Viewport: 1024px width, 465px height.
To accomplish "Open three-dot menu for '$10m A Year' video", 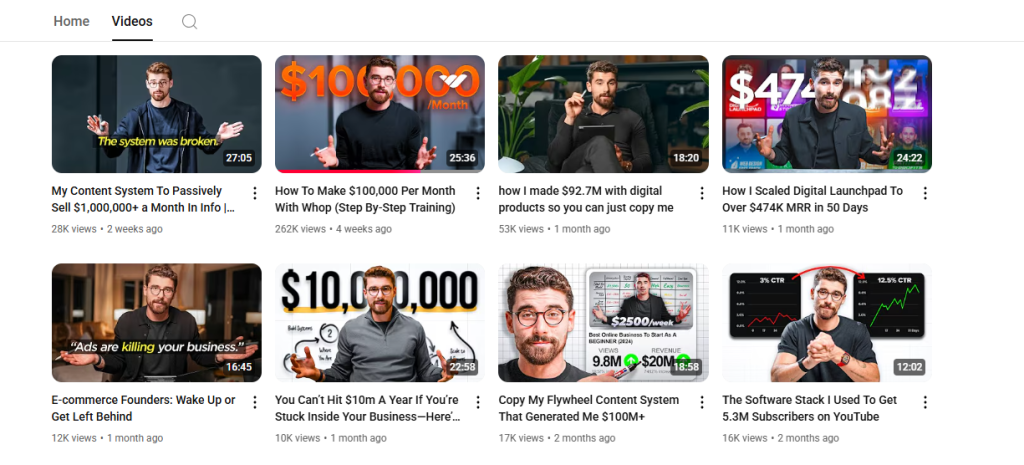I will pos(478,402).
